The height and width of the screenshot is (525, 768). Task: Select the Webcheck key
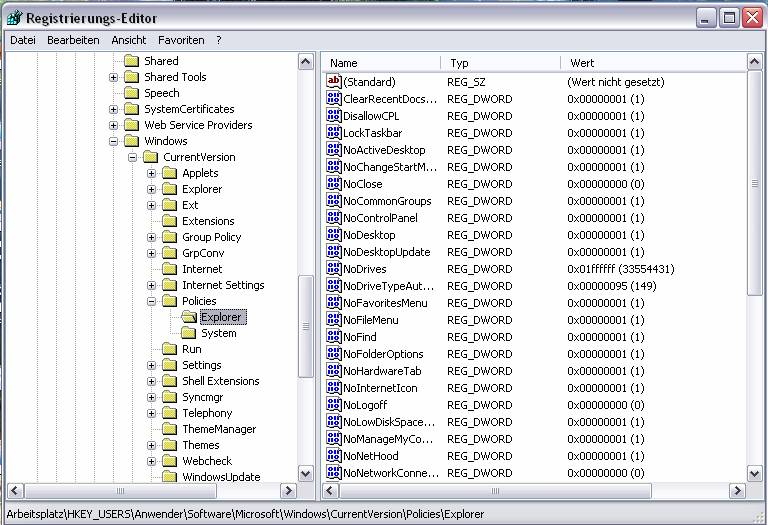[207, 461]
